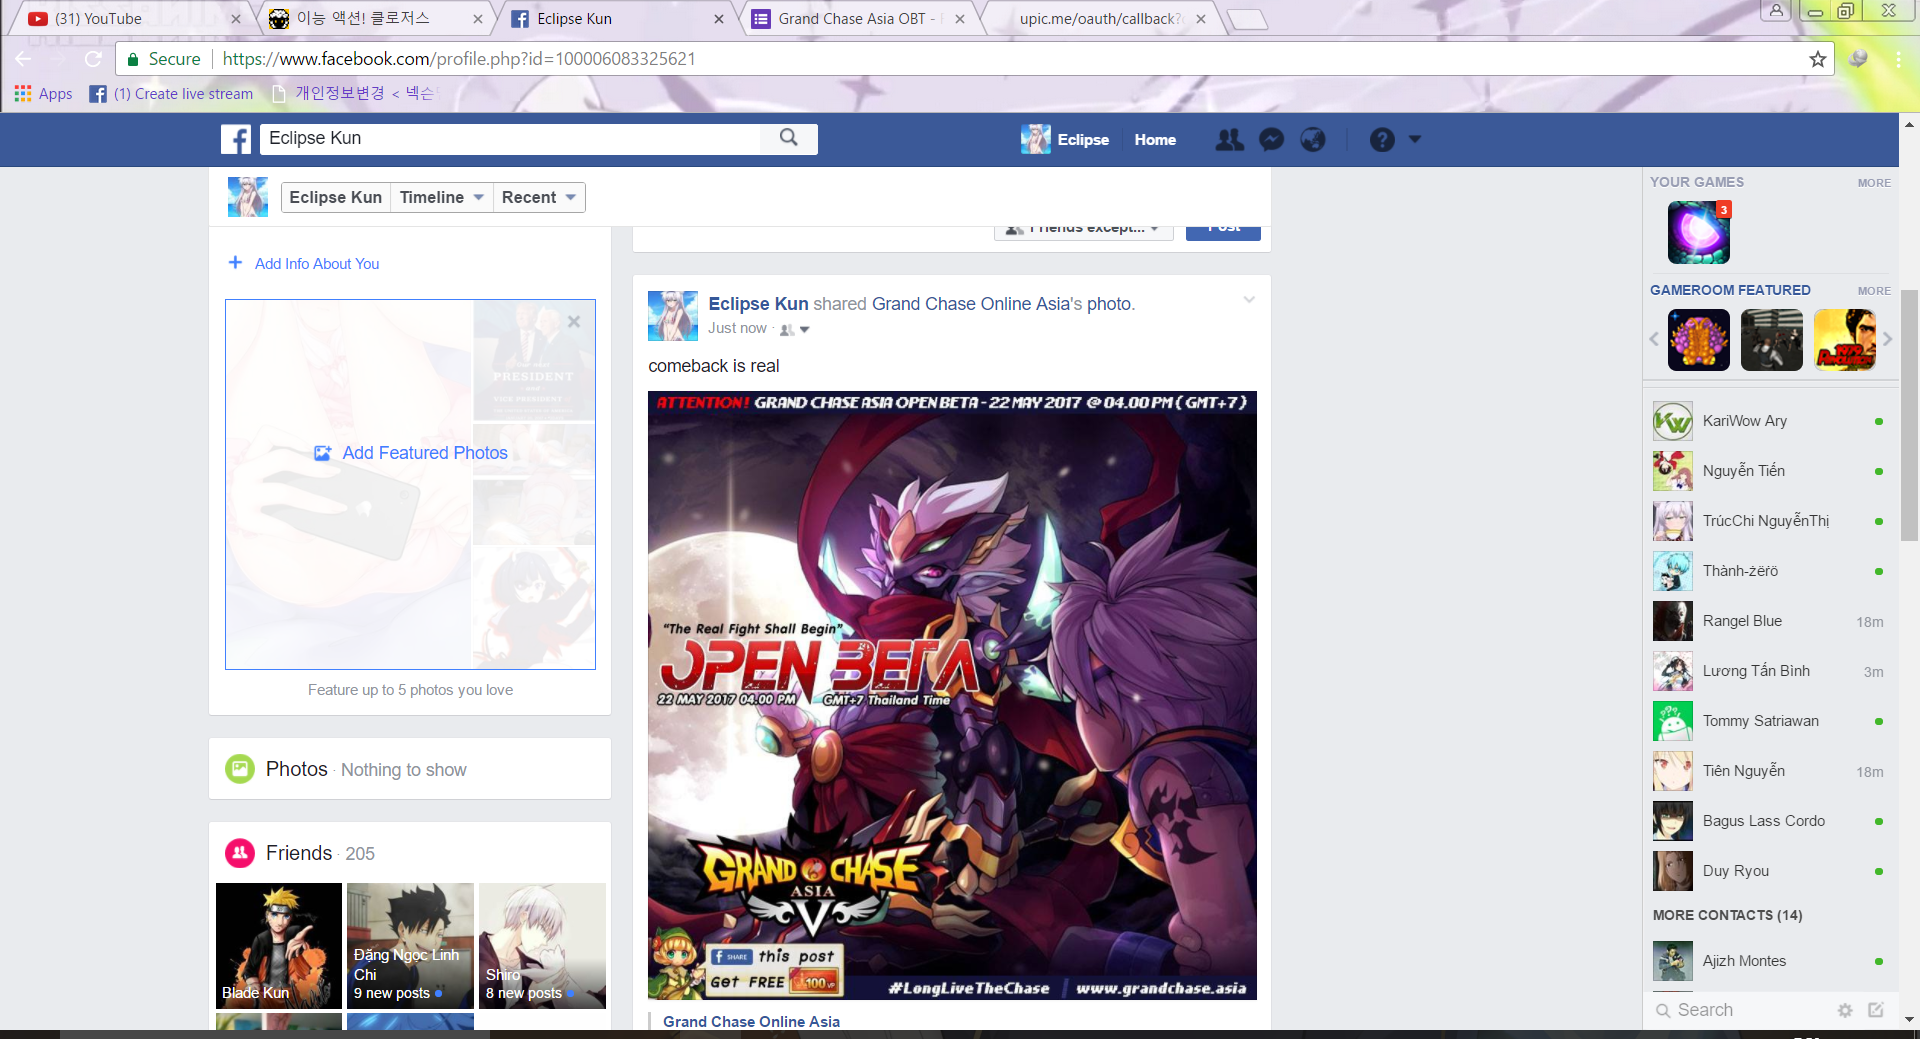The image size is (1920, 1039).
Task: Open the Apps bookmarks shortcut
Action: click(44, 93)
